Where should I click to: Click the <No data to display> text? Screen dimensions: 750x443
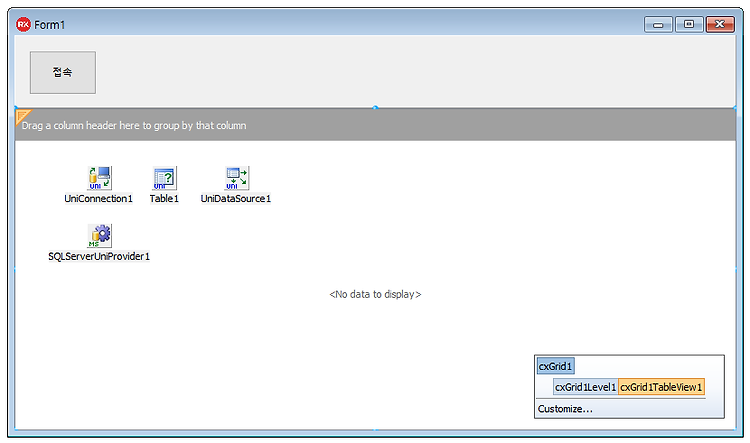point(375,294)
